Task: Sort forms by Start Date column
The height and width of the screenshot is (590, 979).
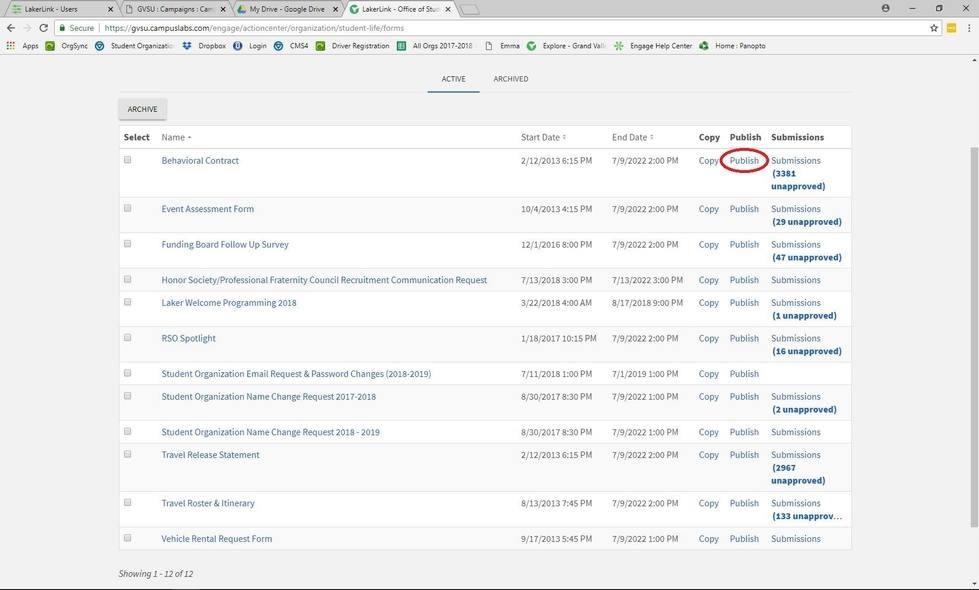Action: (543, 137)
